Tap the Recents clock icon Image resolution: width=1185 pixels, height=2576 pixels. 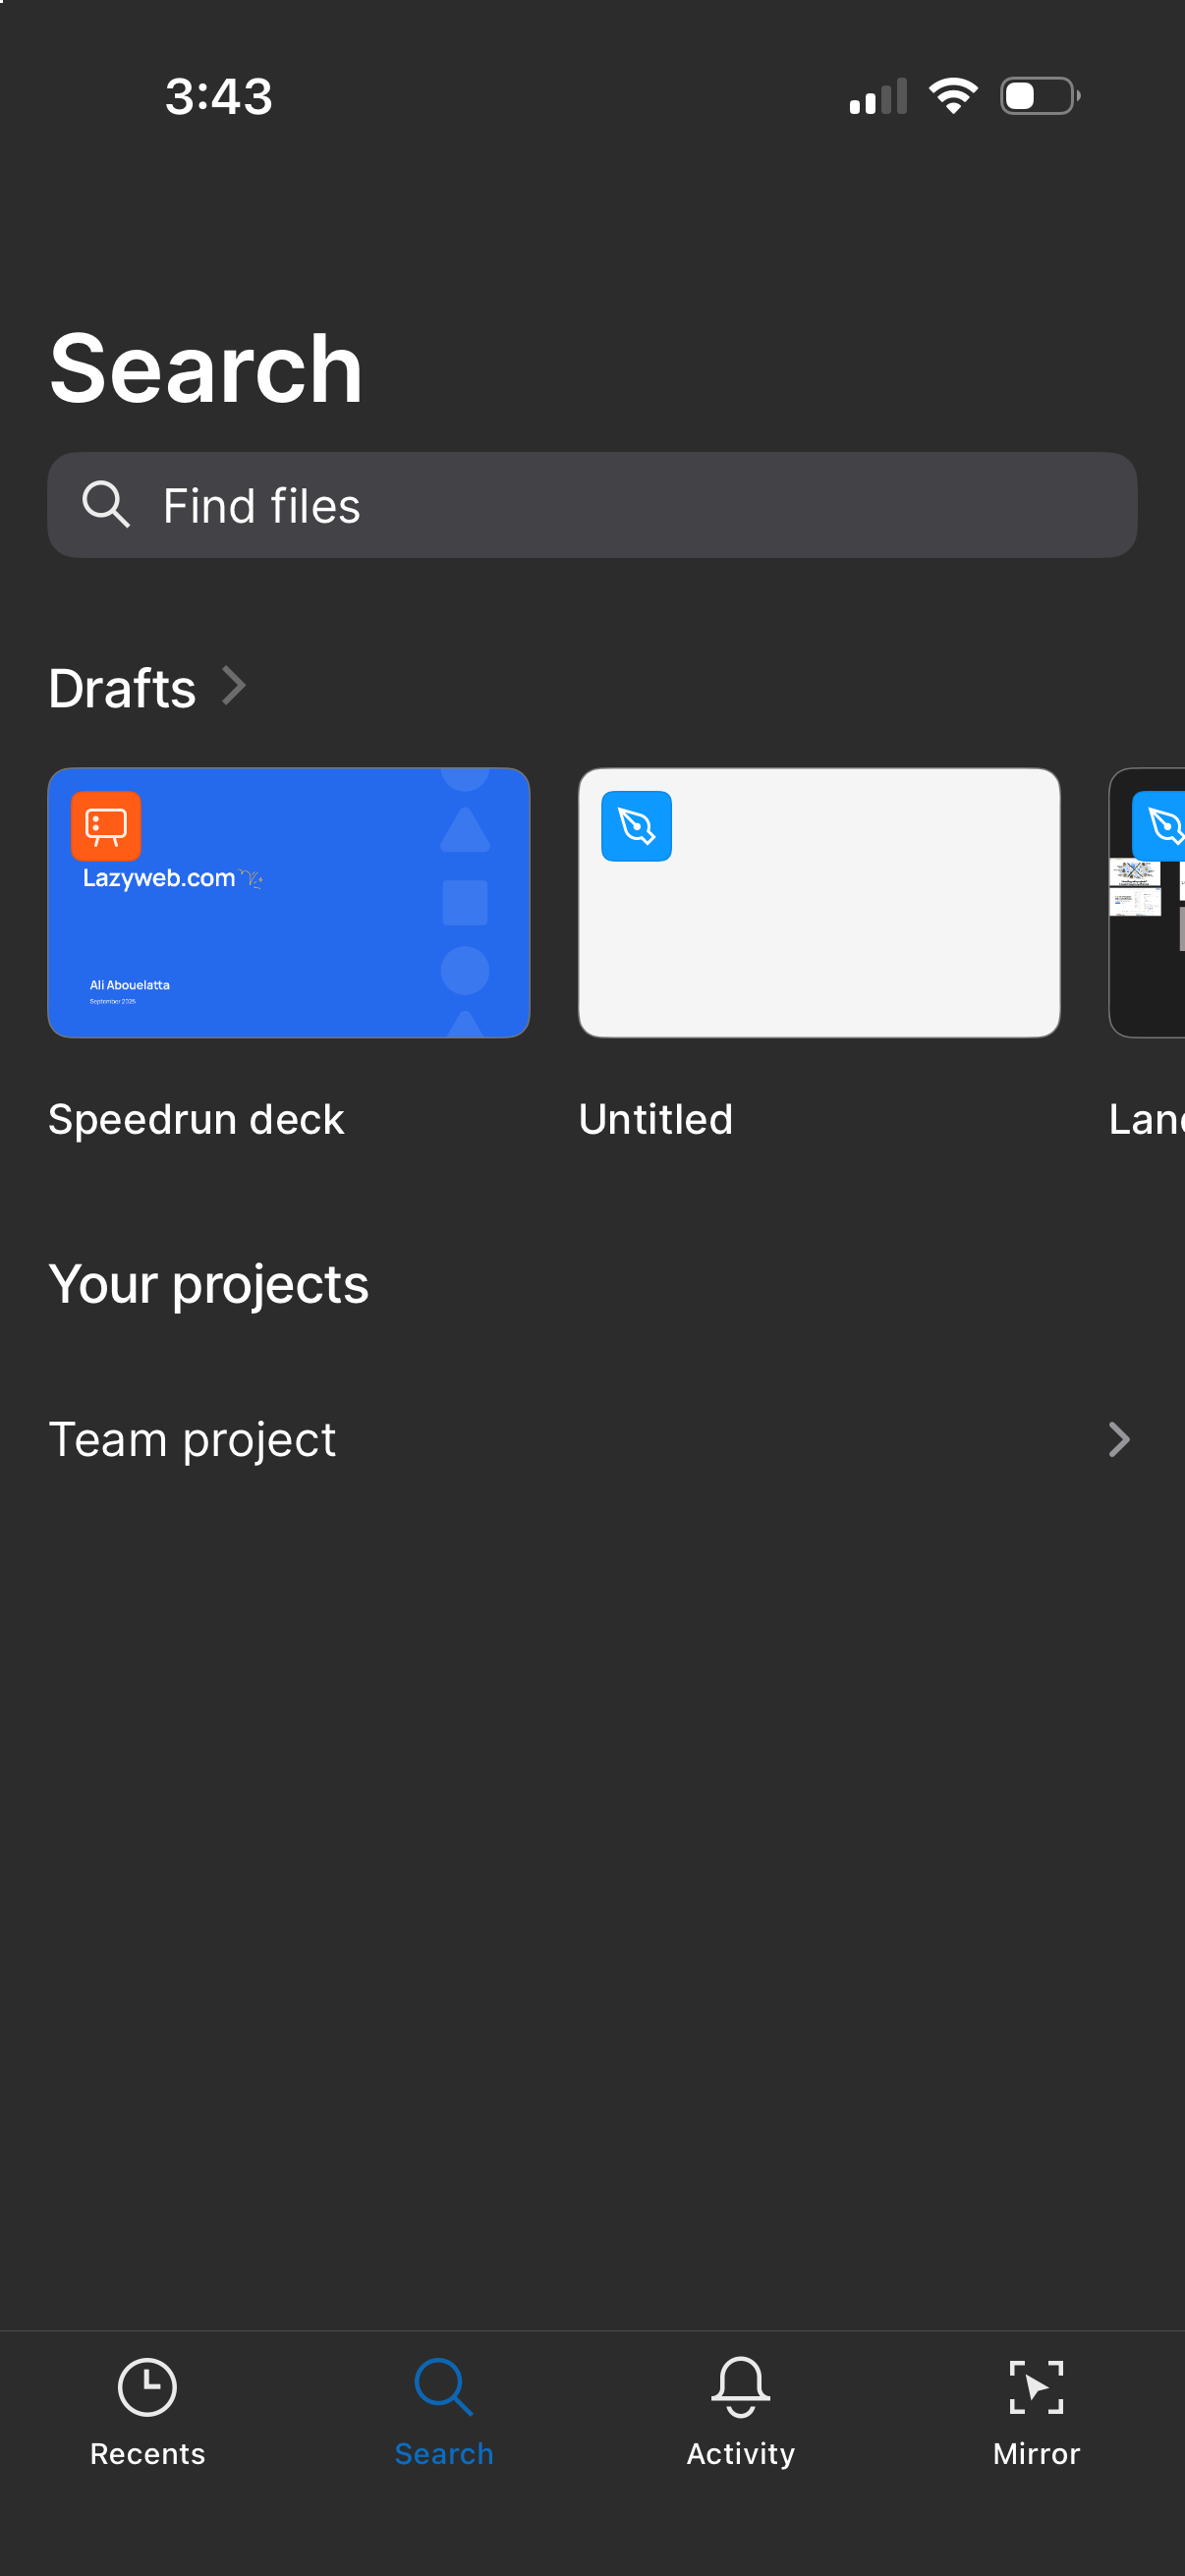pos(147,2388)
